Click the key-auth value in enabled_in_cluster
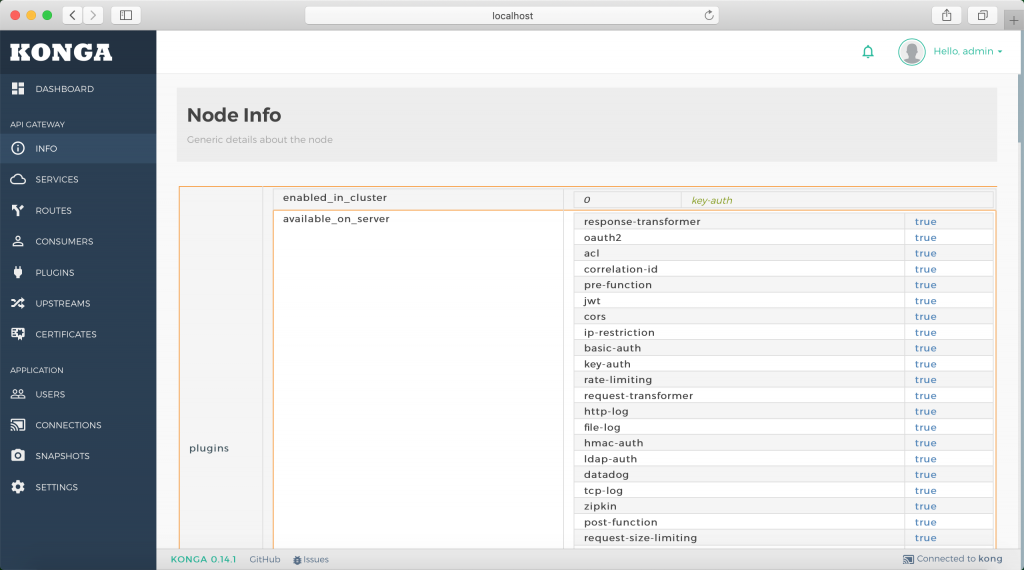Image resolution: width=1024 pixels, height=570 pixels. coord(712,200)
